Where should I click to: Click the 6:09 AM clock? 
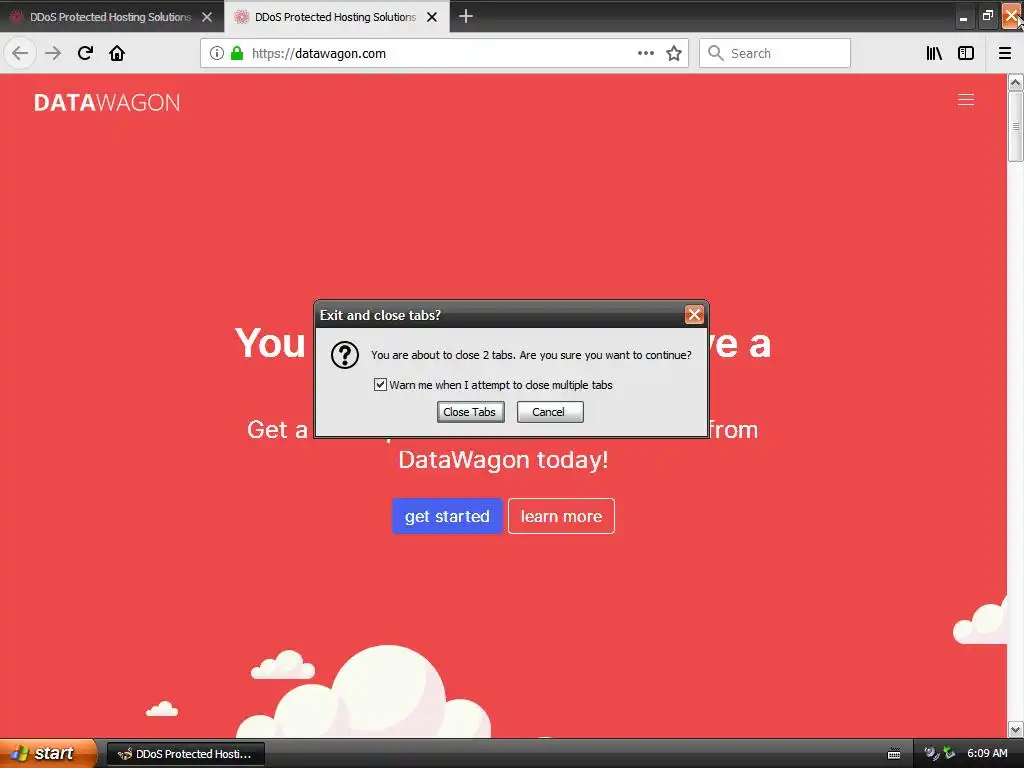[987, 753]
